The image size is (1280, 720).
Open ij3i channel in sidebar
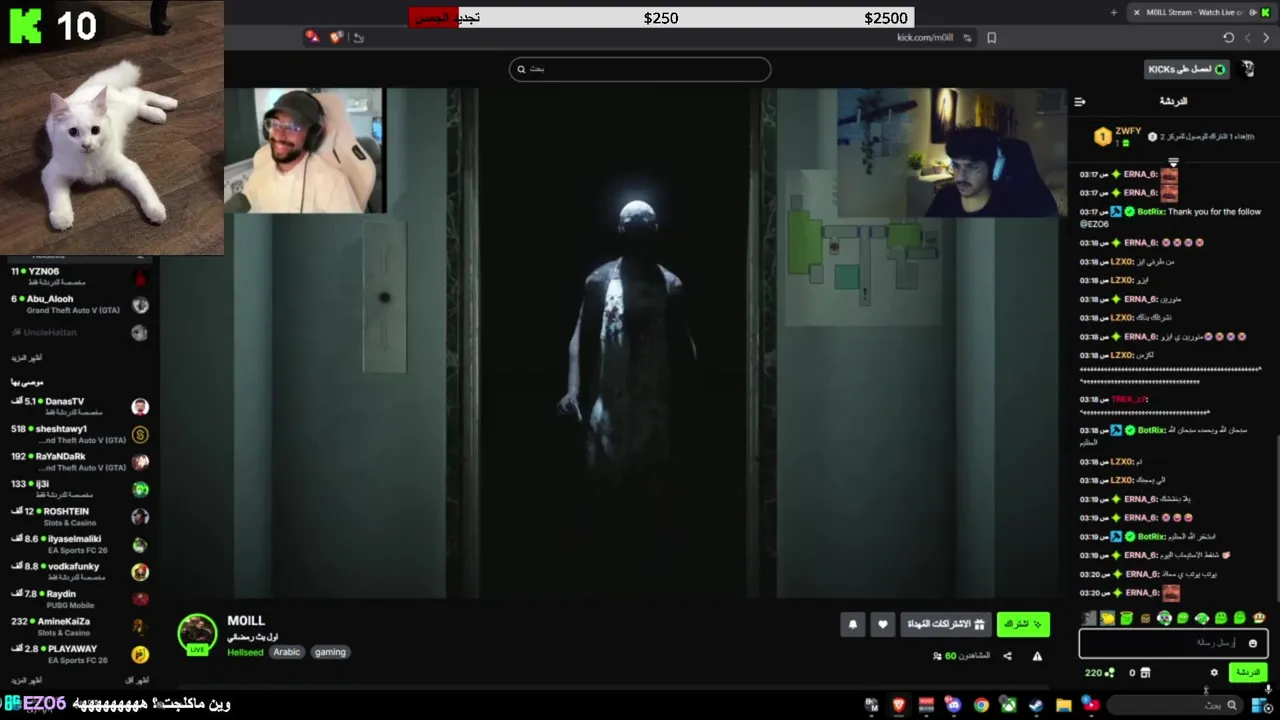pyautogui.click(x=80, y=489)
